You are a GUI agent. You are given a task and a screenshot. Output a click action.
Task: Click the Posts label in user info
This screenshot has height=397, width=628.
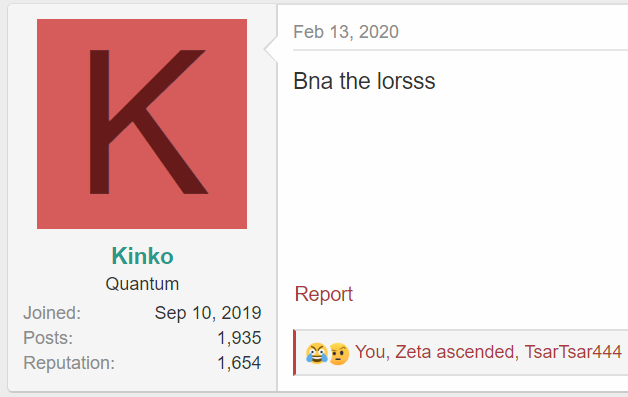point(48,338)
